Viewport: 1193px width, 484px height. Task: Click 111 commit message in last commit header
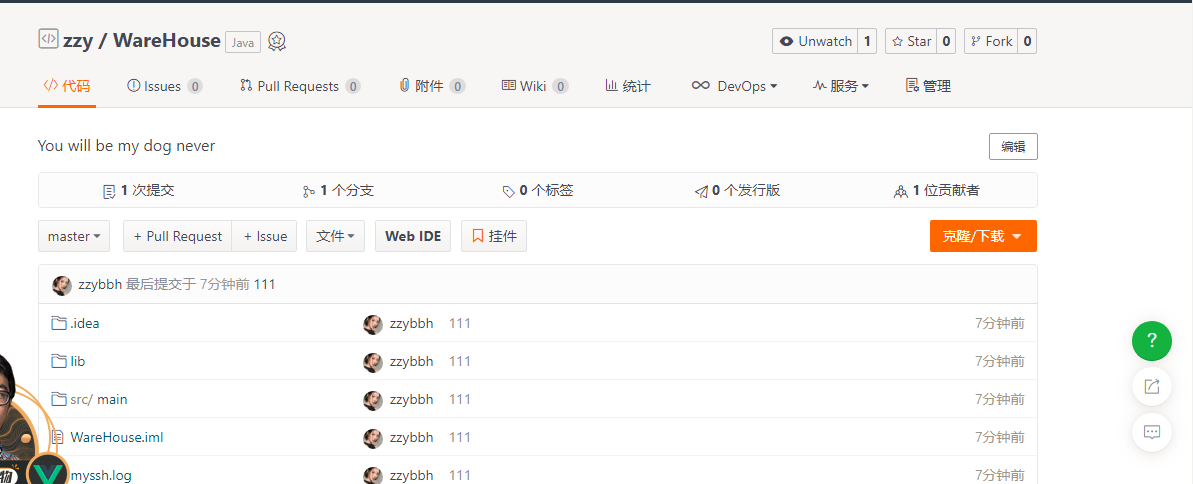(265, 285)
